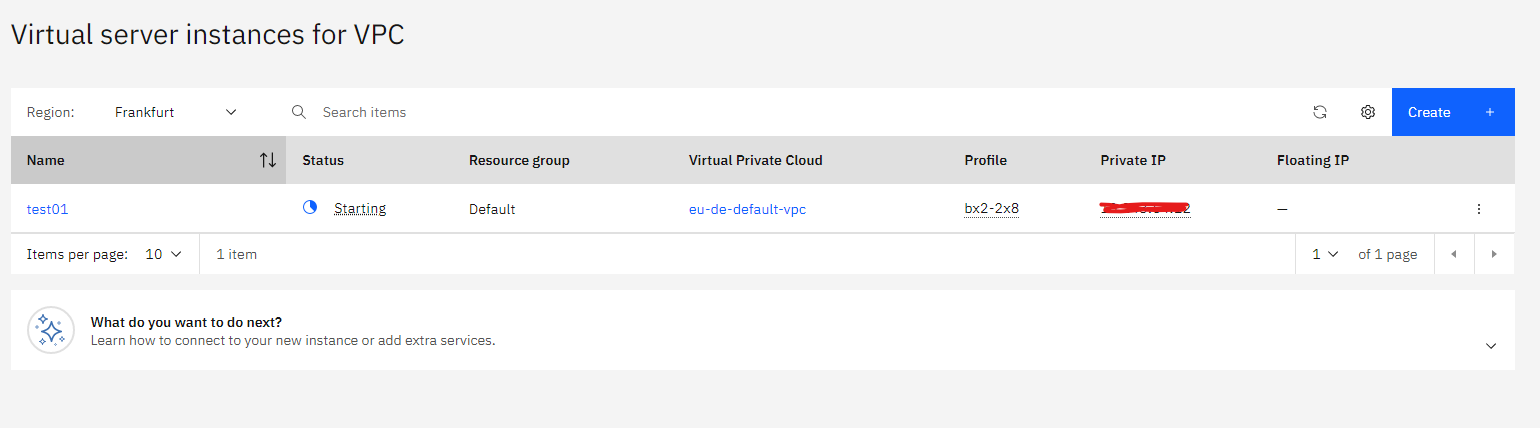This screenshot has width=1540, height=428.
Task: Open the test01 instance link
Action: click(x=47, y=209)
